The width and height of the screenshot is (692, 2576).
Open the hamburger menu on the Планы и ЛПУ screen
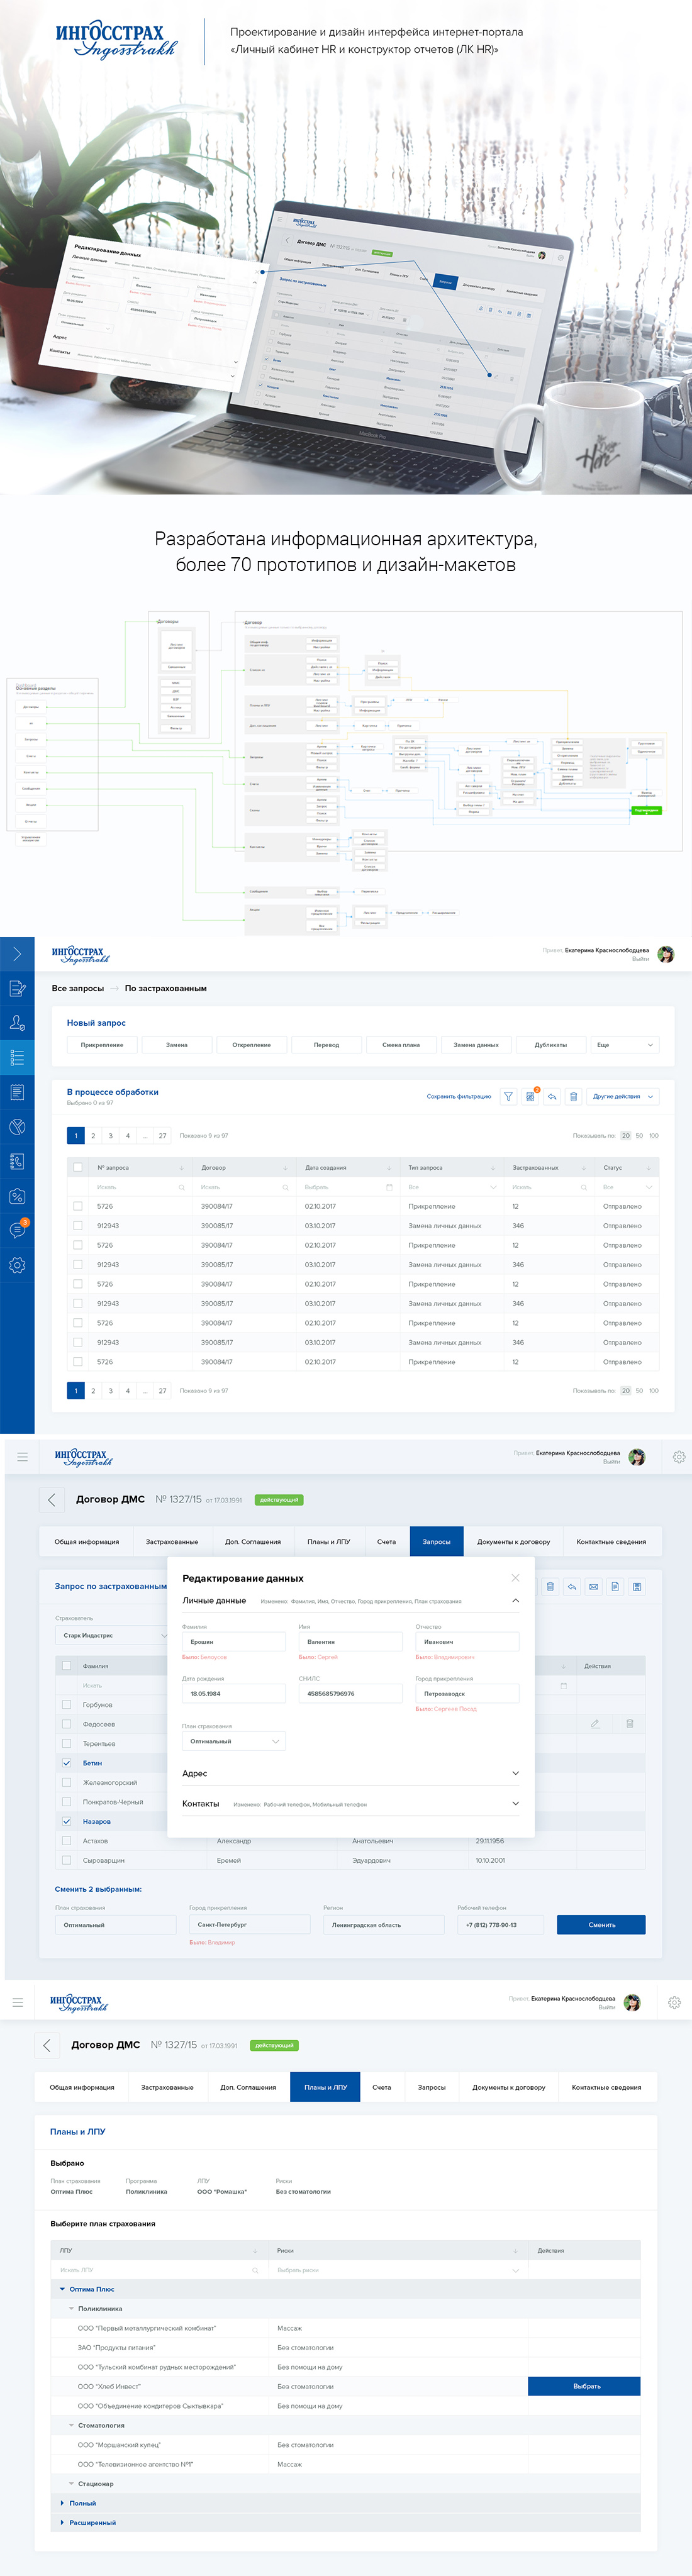point(17,2002)
